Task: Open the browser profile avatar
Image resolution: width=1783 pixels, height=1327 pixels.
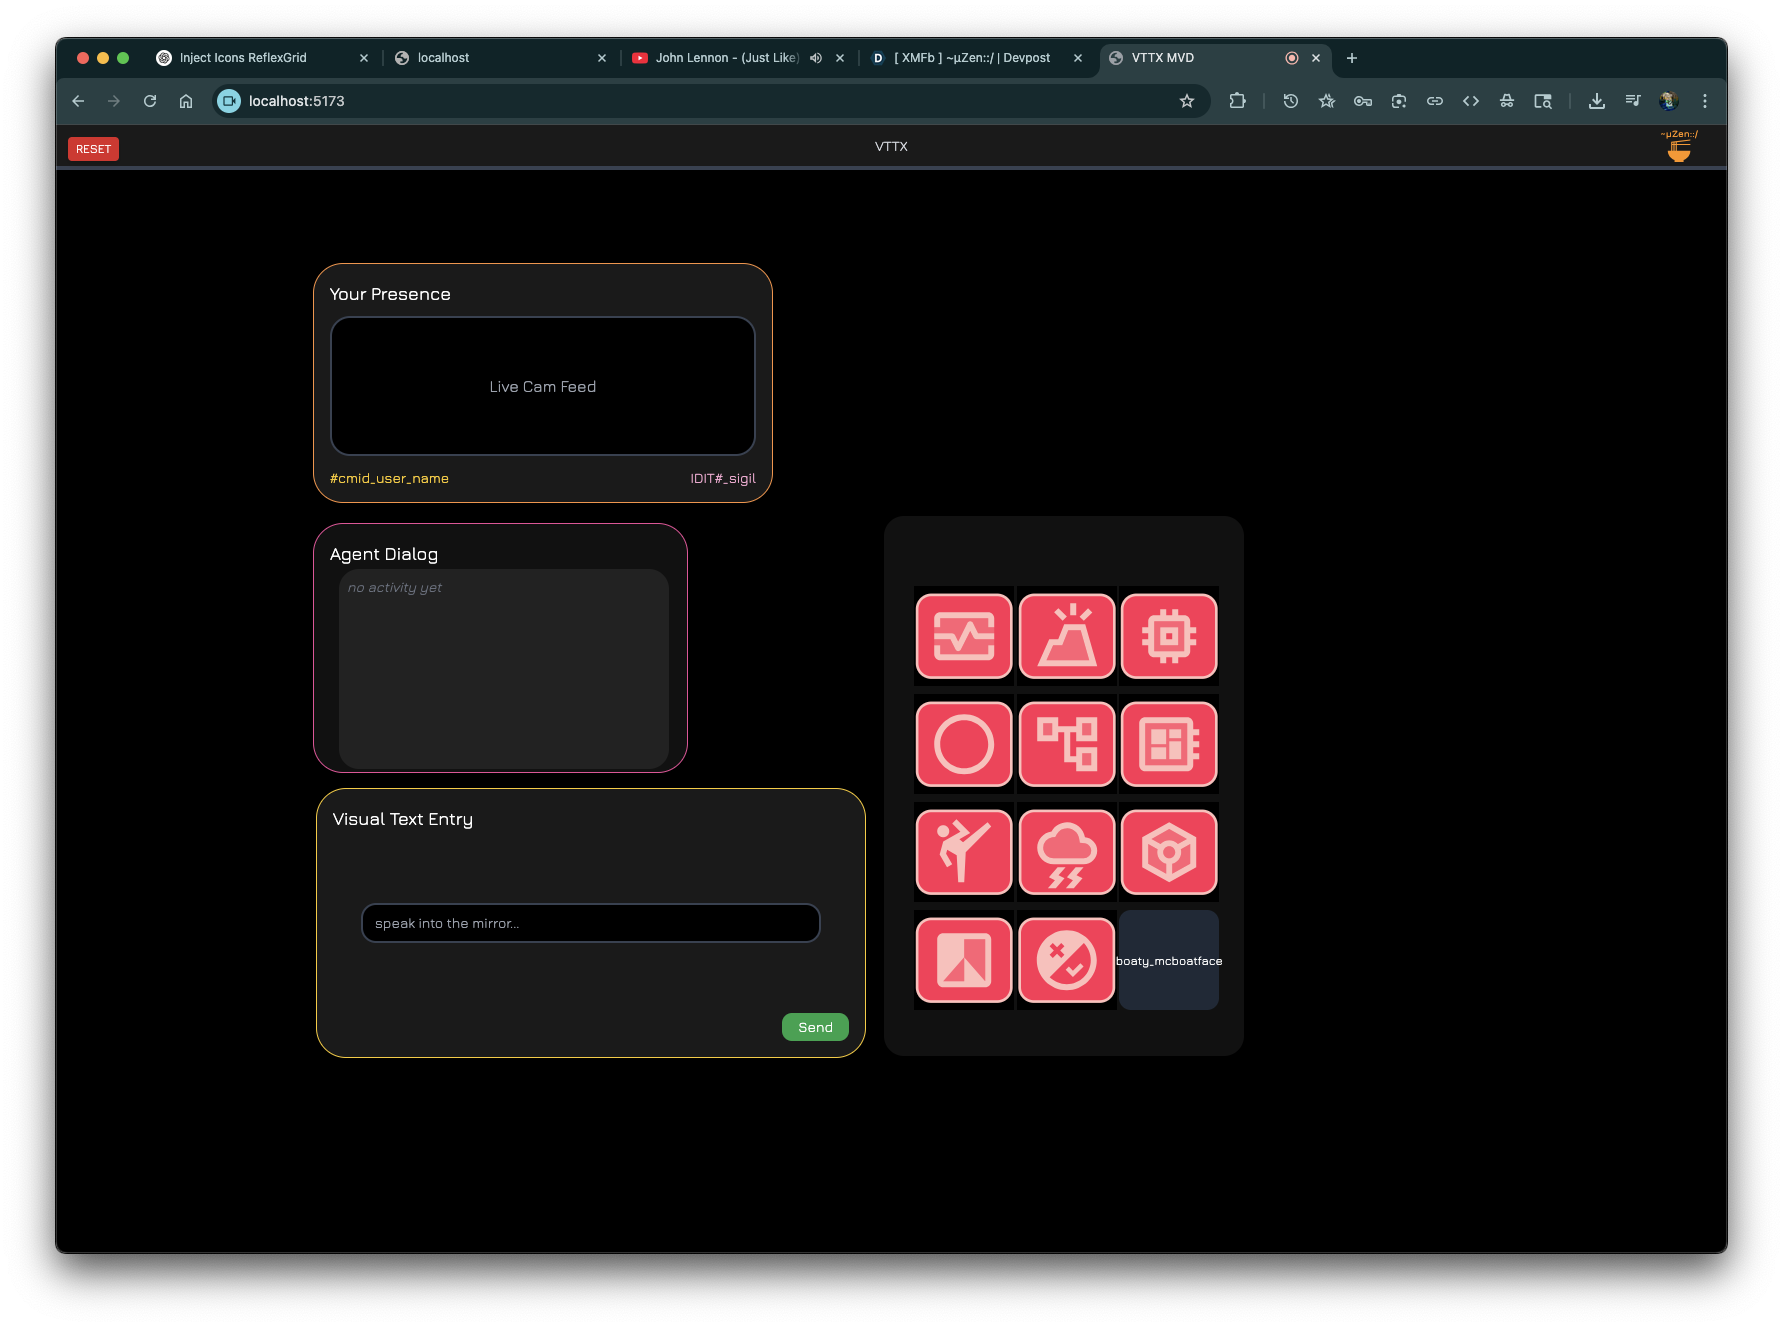Action: 1669,101
